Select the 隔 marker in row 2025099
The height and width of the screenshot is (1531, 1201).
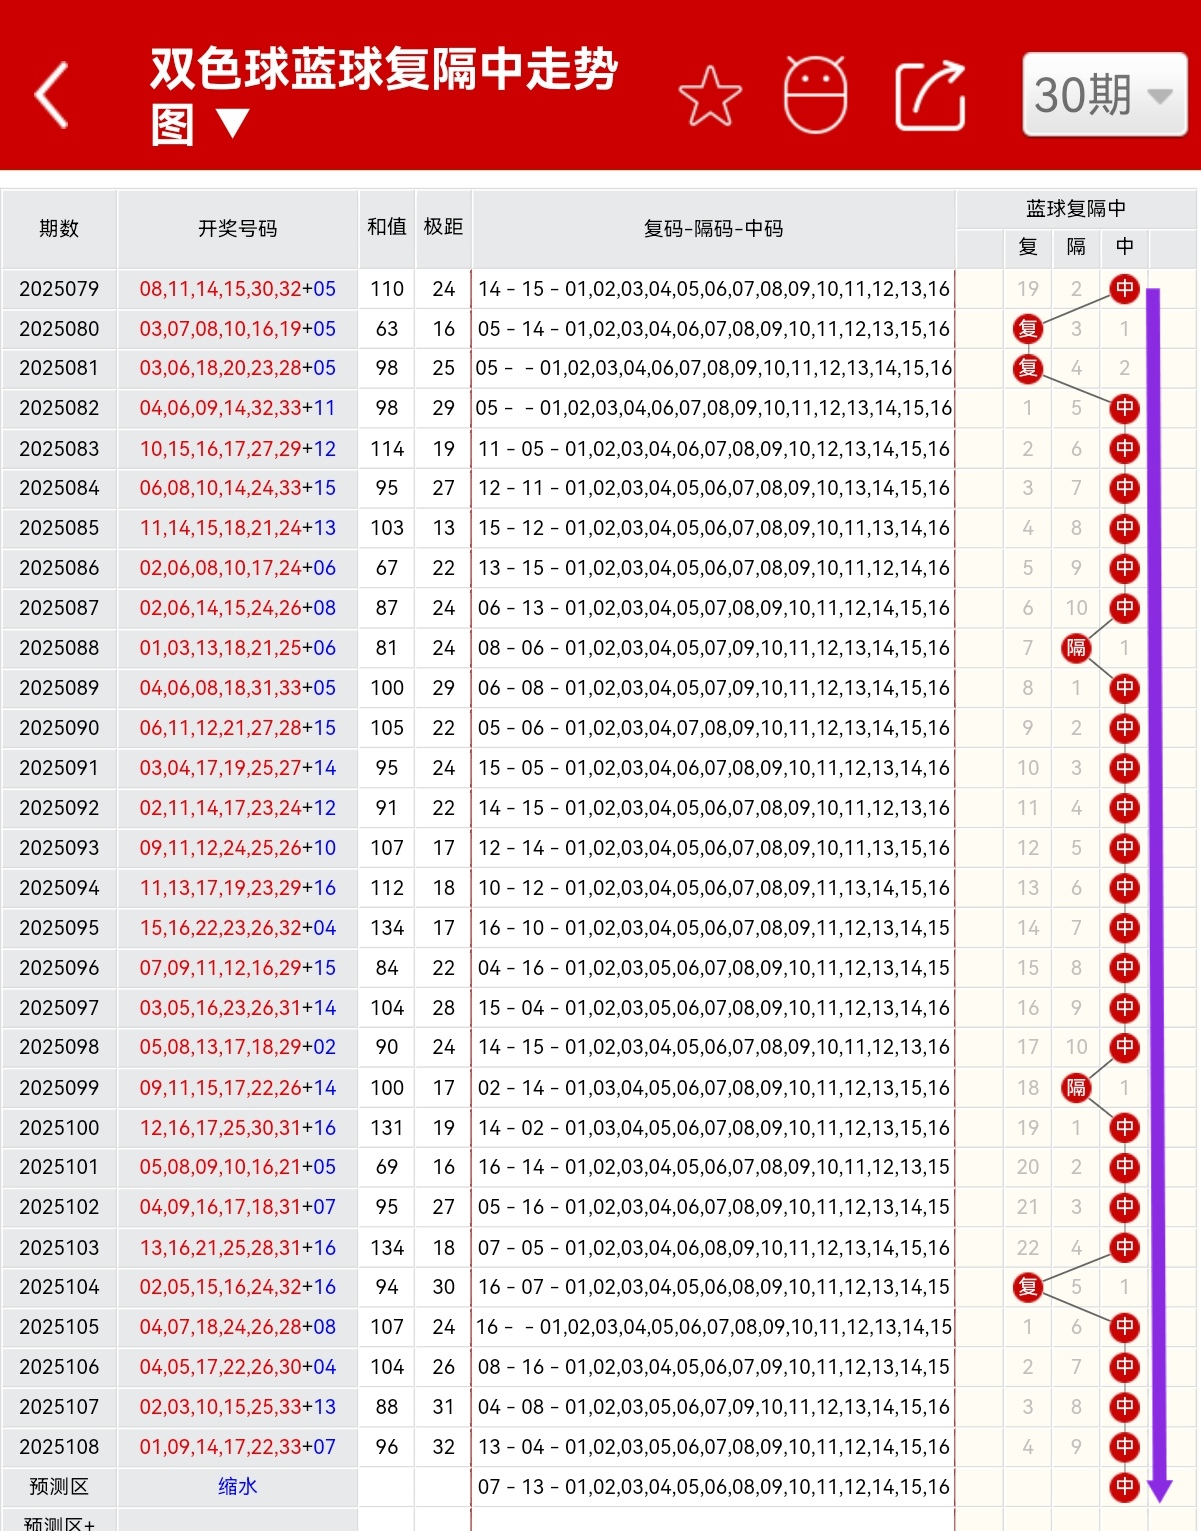click(x=1076, y=1088)
